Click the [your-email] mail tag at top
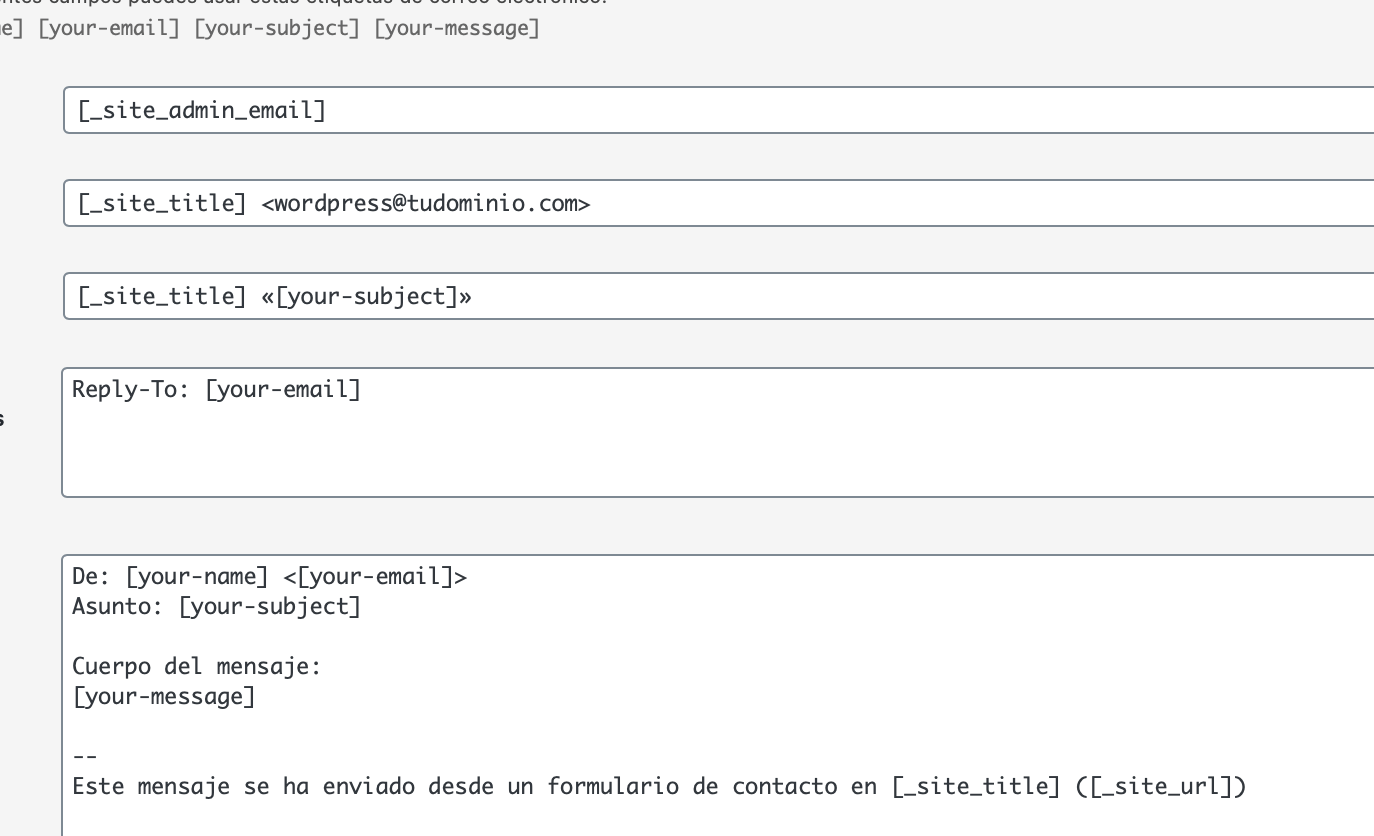The height and width of the screenshot is (836, 1374). (x=109, y=28)
